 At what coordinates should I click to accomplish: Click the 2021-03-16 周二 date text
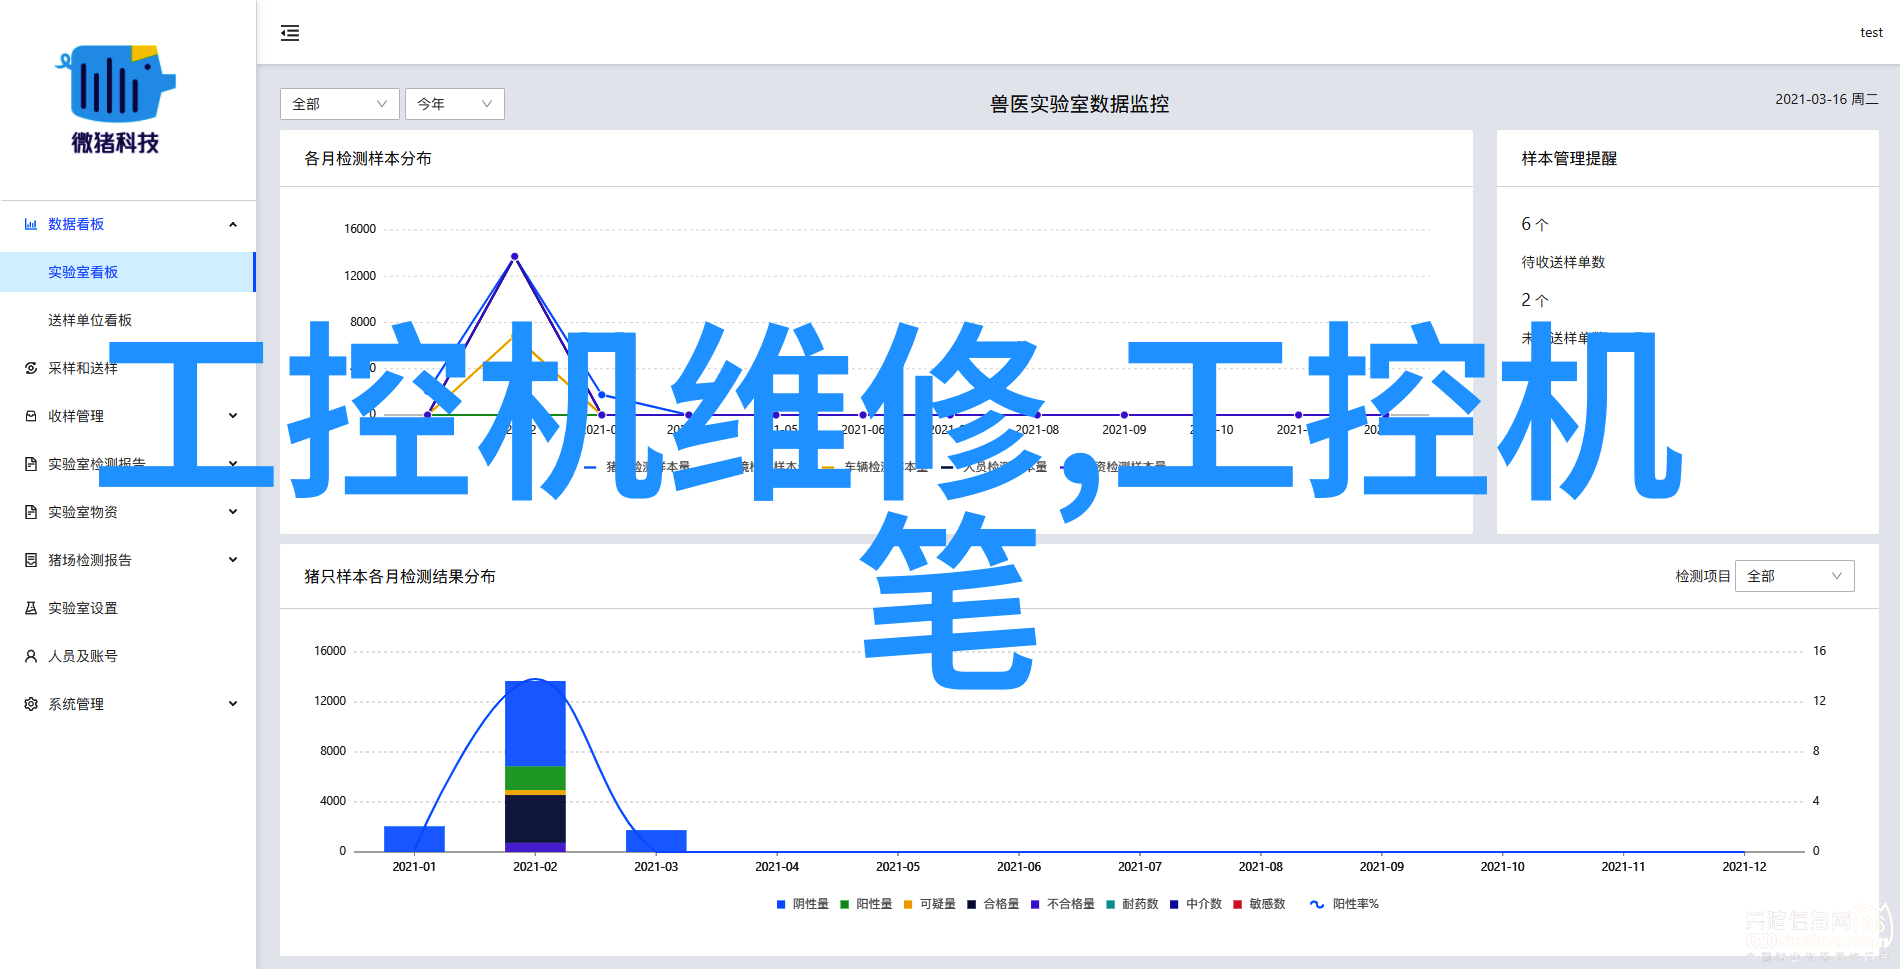[x=1826, y=99]
